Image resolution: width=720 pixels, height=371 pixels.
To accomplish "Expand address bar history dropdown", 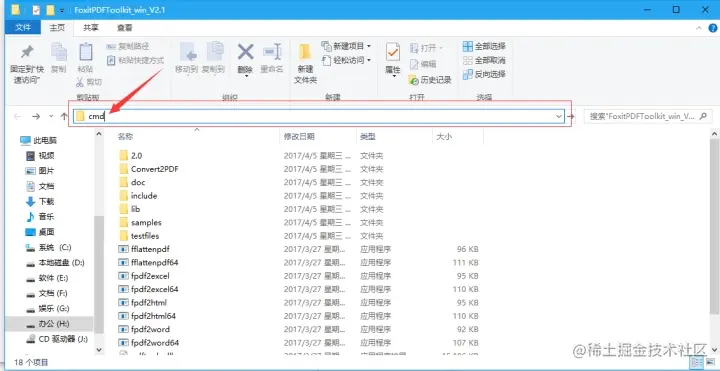I will [x=559, y=117].
